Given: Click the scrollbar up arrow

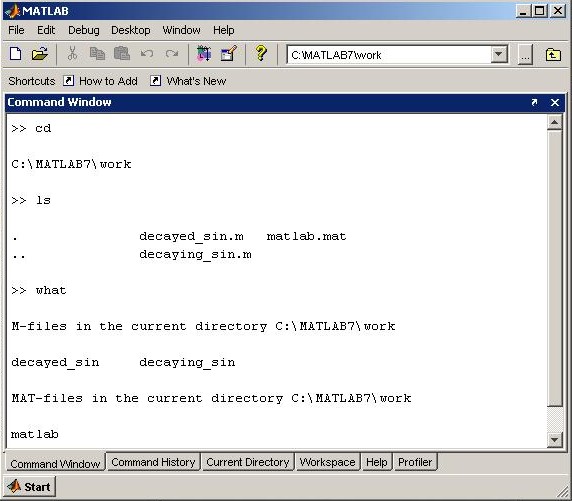Looking at the screenshot, I should [554, 123].
